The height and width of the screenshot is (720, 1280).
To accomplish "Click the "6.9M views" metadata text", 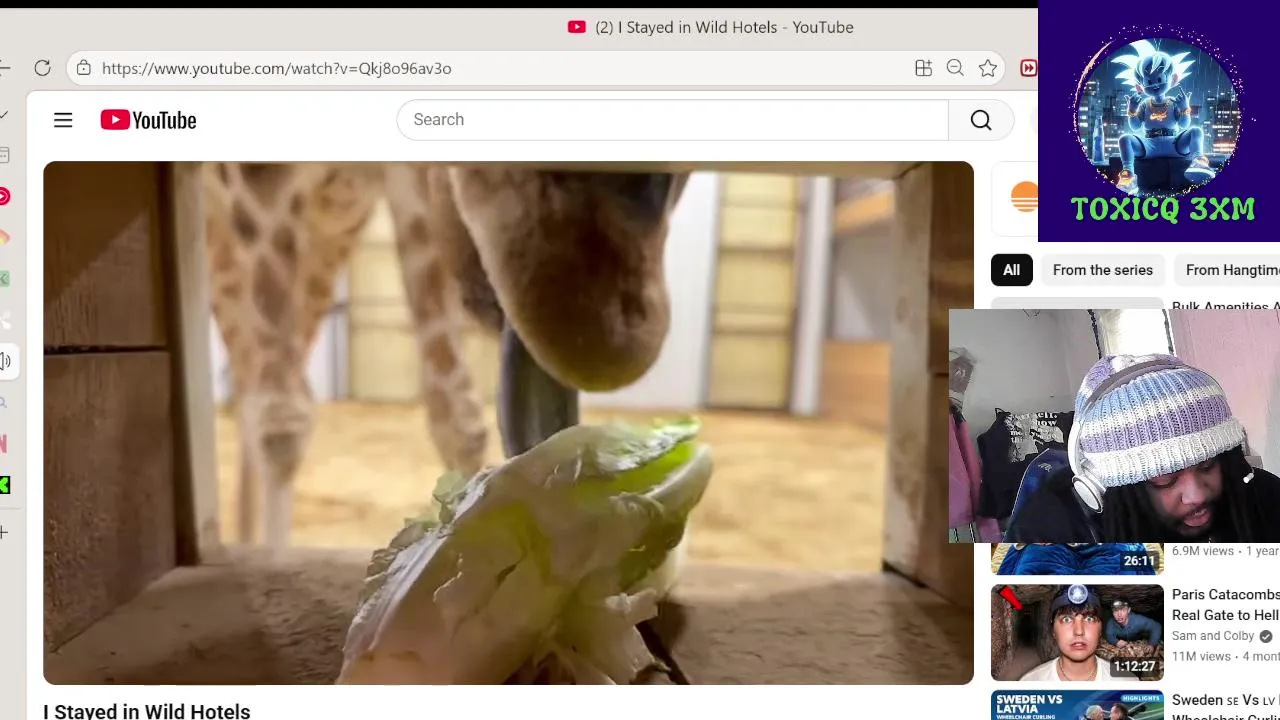I will [x=1203, y=551].
